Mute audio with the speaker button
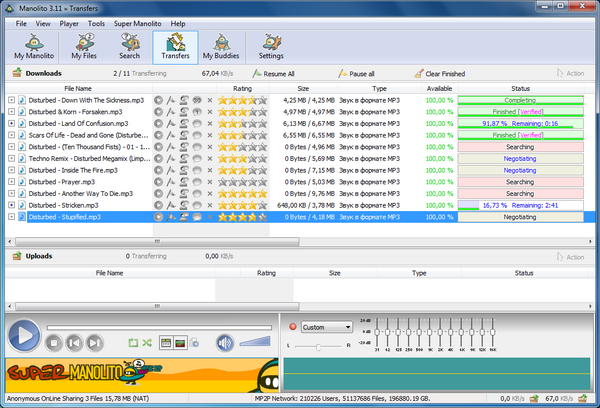Screen dimensions: 600x408 click(225, 343)
